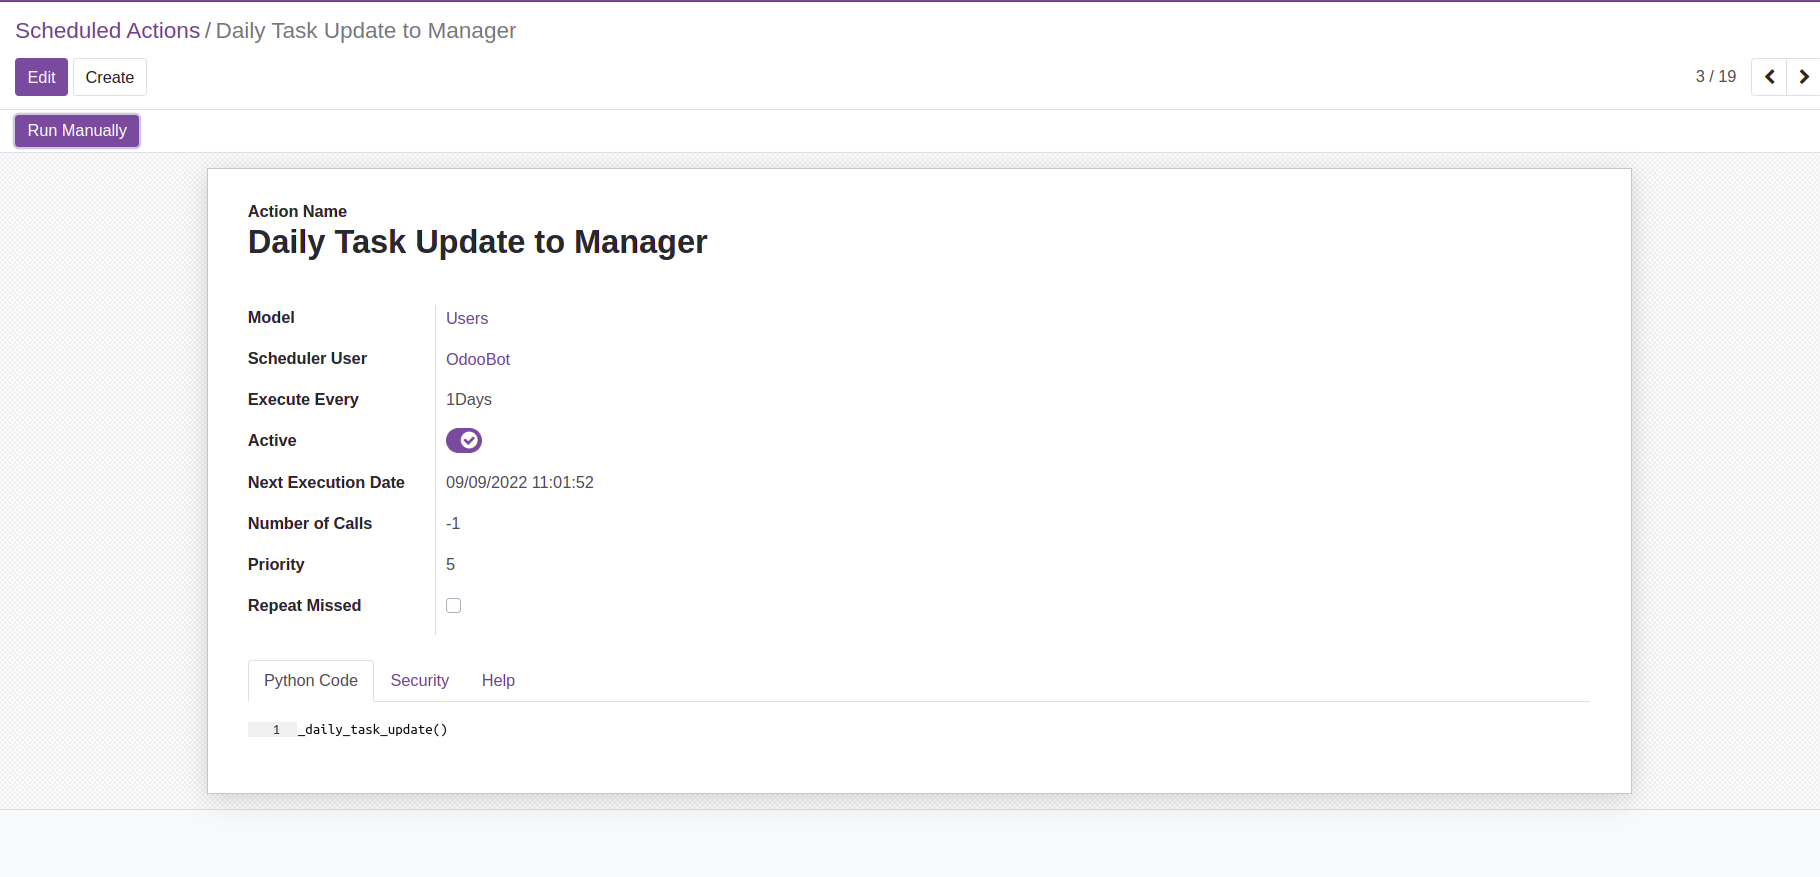Screen dimensions: 1820x877
Task: Click the Scheduler User label
Action: point(307,358)
